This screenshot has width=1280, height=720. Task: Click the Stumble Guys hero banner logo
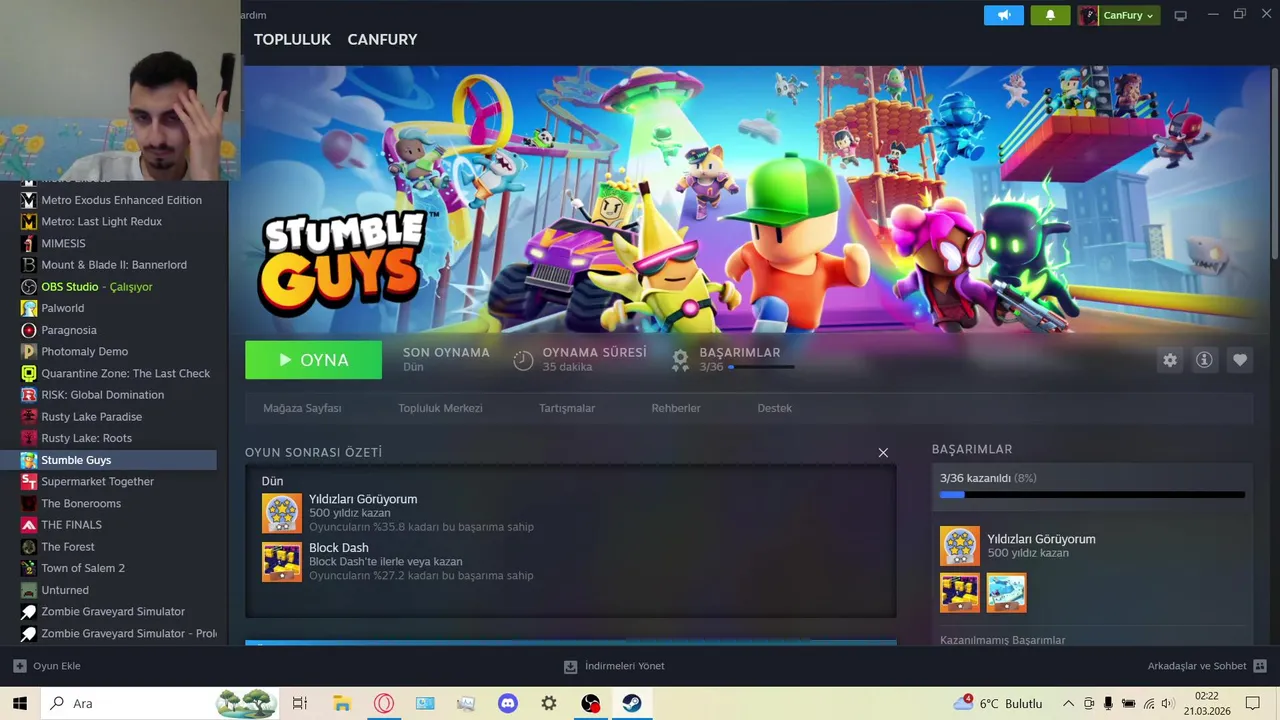pos(345,262)
